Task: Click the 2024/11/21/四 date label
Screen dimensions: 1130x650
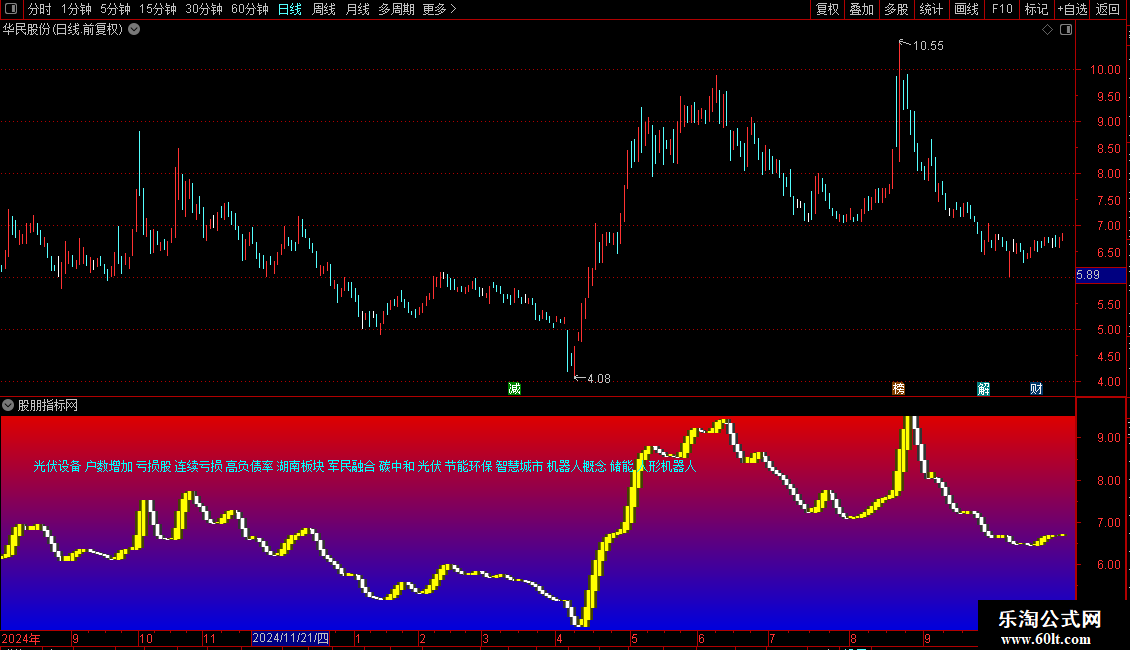Action: [290, 638]
